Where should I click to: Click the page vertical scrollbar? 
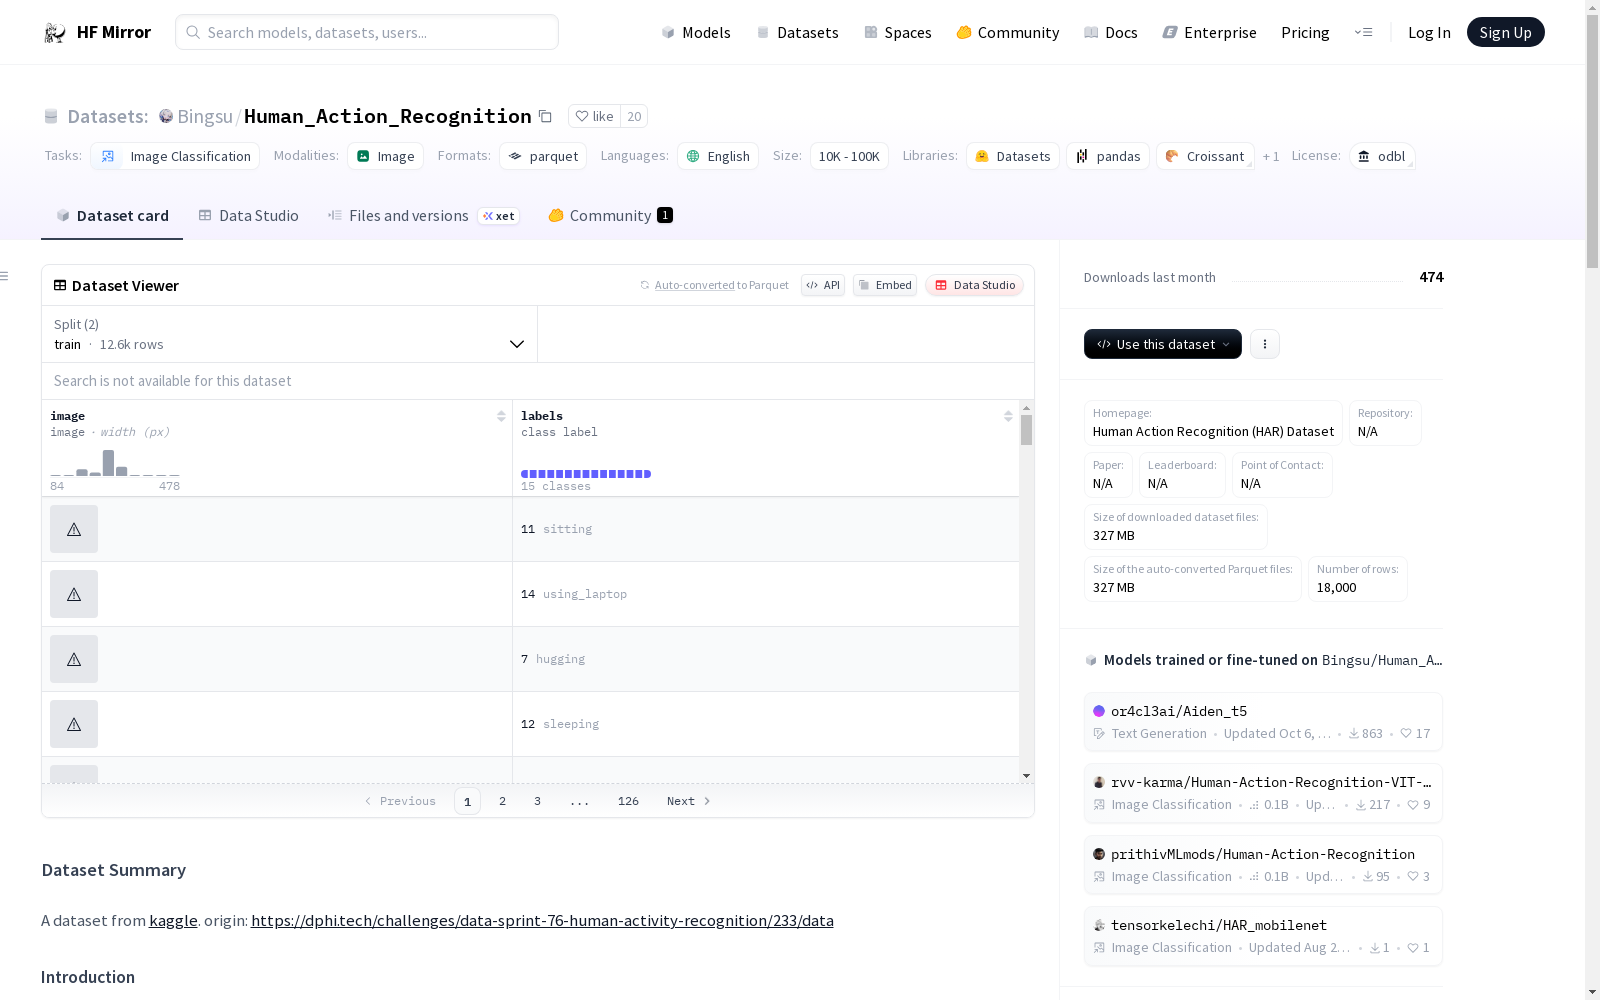[x=1592, y=140]
